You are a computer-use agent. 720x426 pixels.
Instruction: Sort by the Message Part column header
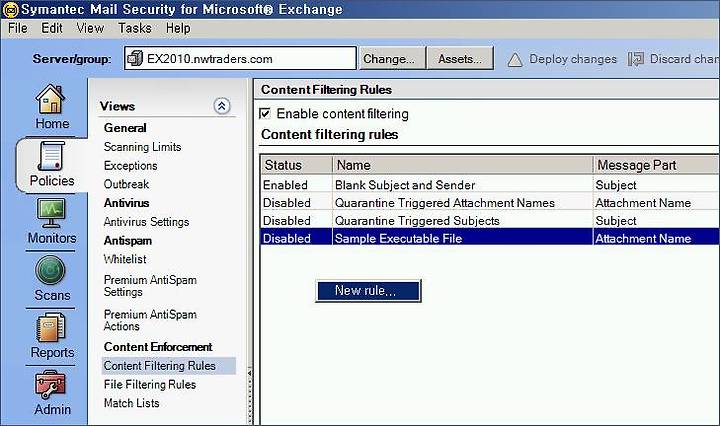click(x=656, y=165)
